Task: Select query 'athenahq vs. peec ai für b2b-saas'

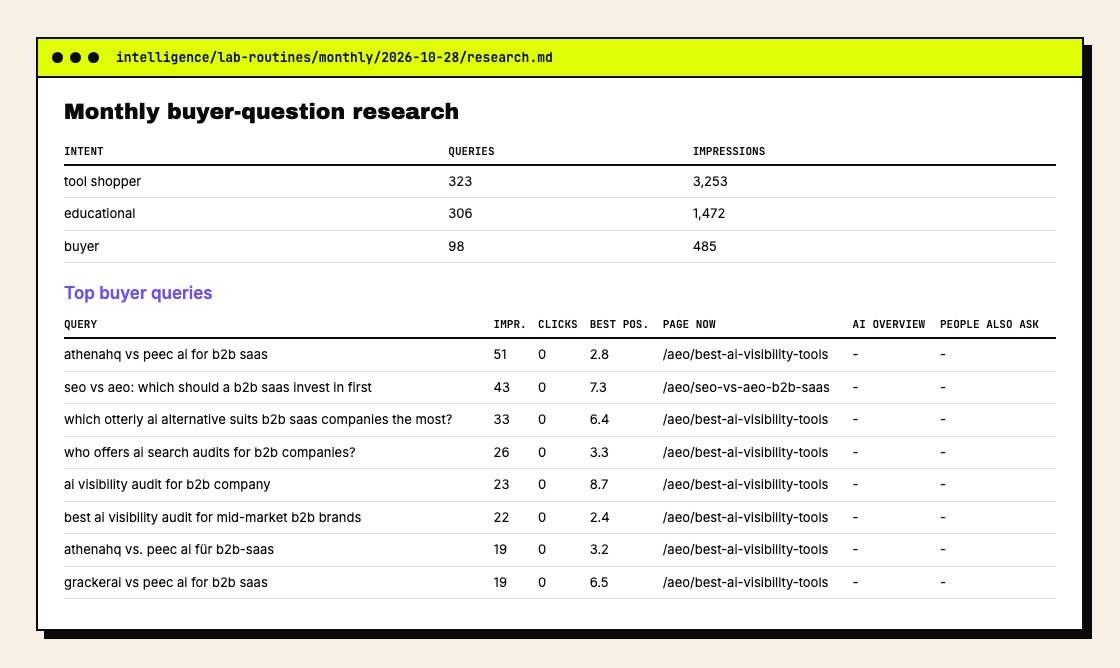Action: (x=169, y=549)
